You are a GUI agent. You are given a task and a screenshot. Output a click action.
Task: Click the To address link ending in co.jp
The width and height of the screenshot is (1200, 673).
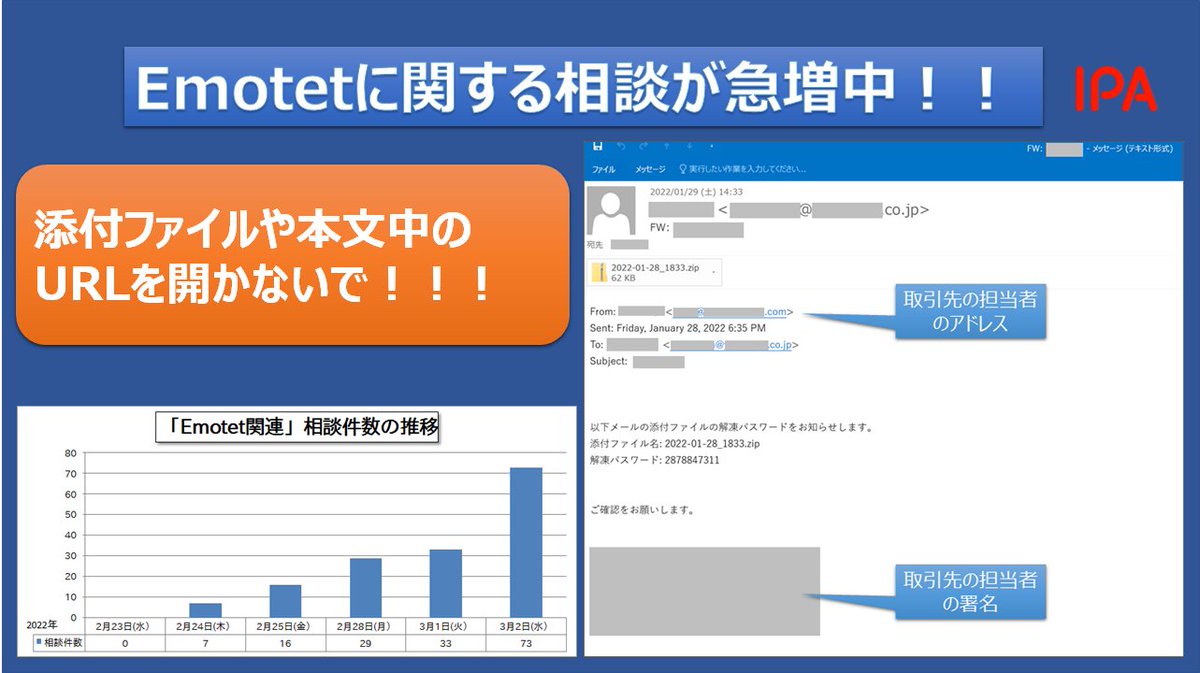click(x=730, y=345)
